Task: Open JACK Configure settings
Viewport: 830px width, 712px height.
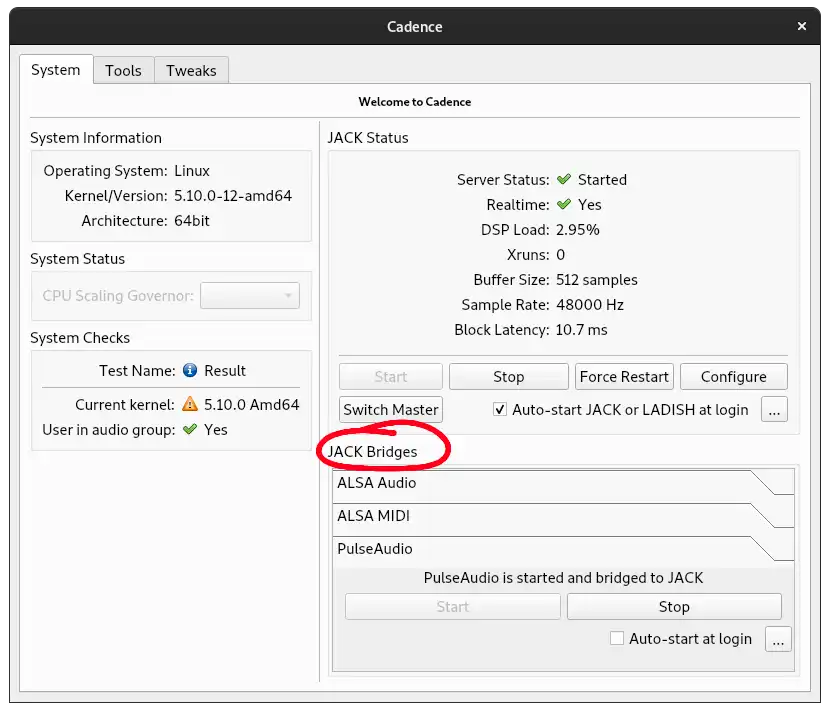Action: (x=734, y=376)
